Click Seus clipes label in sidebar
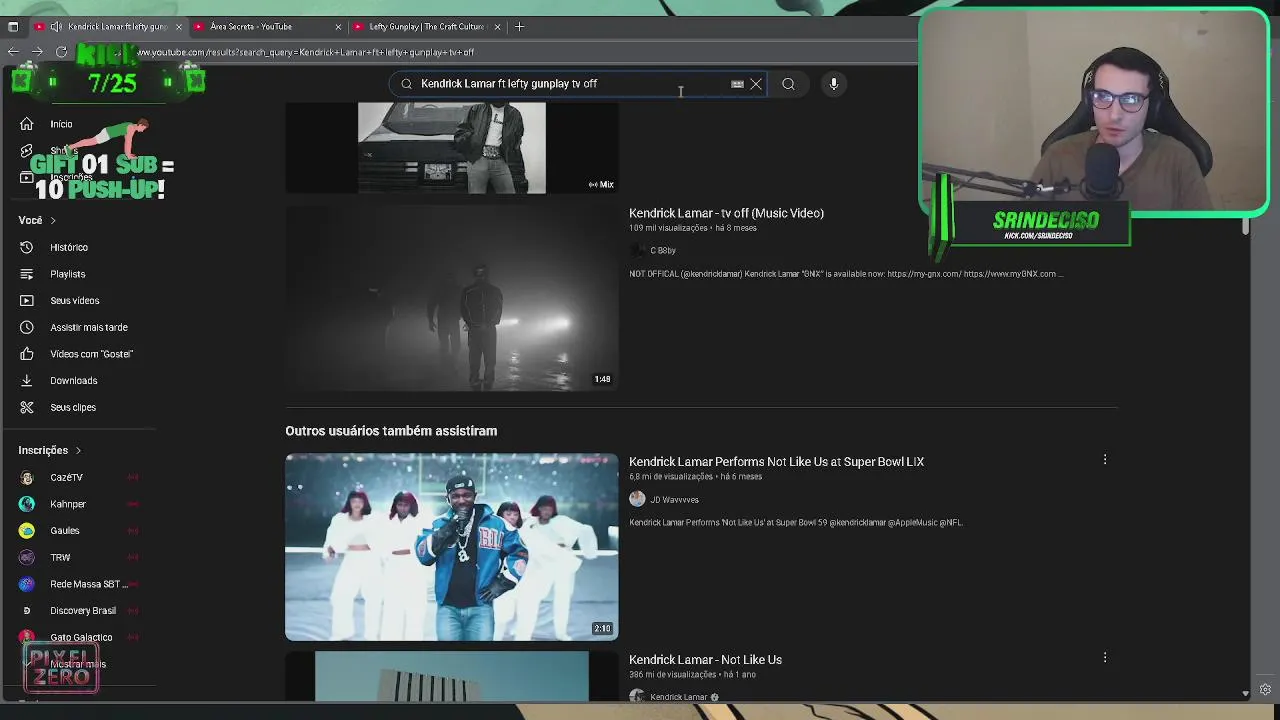1280x720 pixels. pyautogui.click(x=73, y=408)
